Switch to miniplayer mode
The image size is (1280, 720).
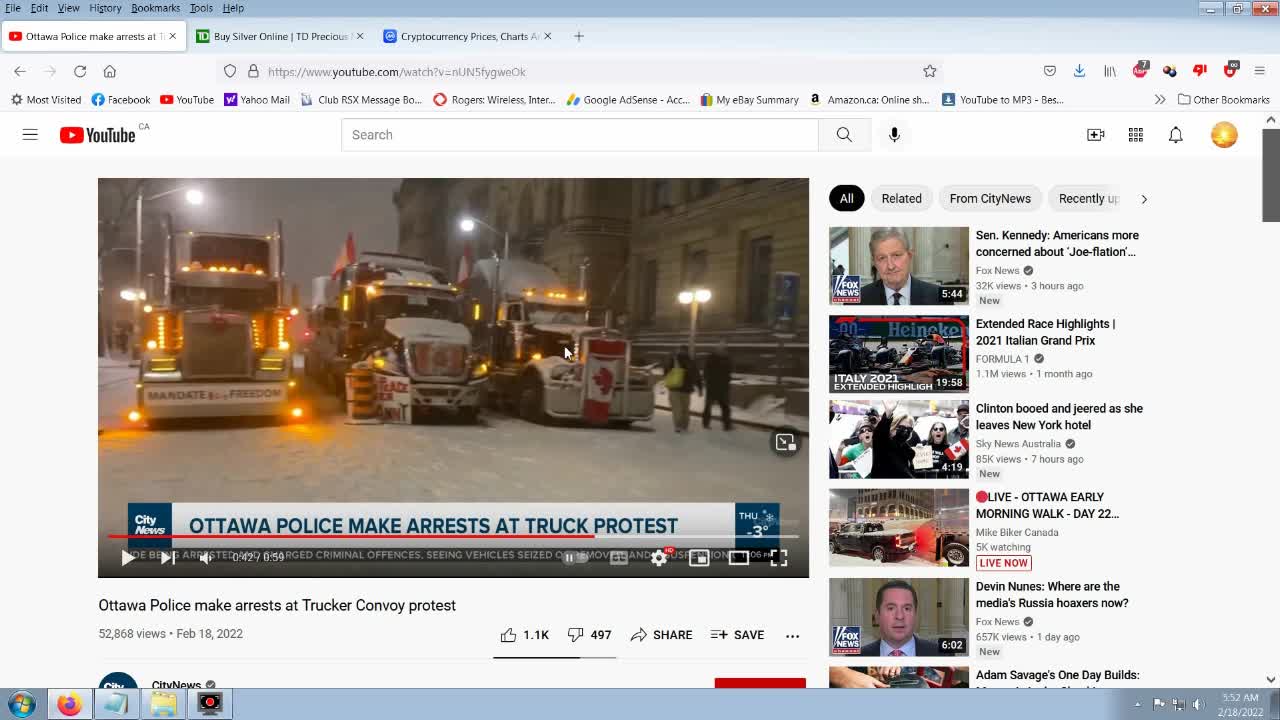click(699, 558)
